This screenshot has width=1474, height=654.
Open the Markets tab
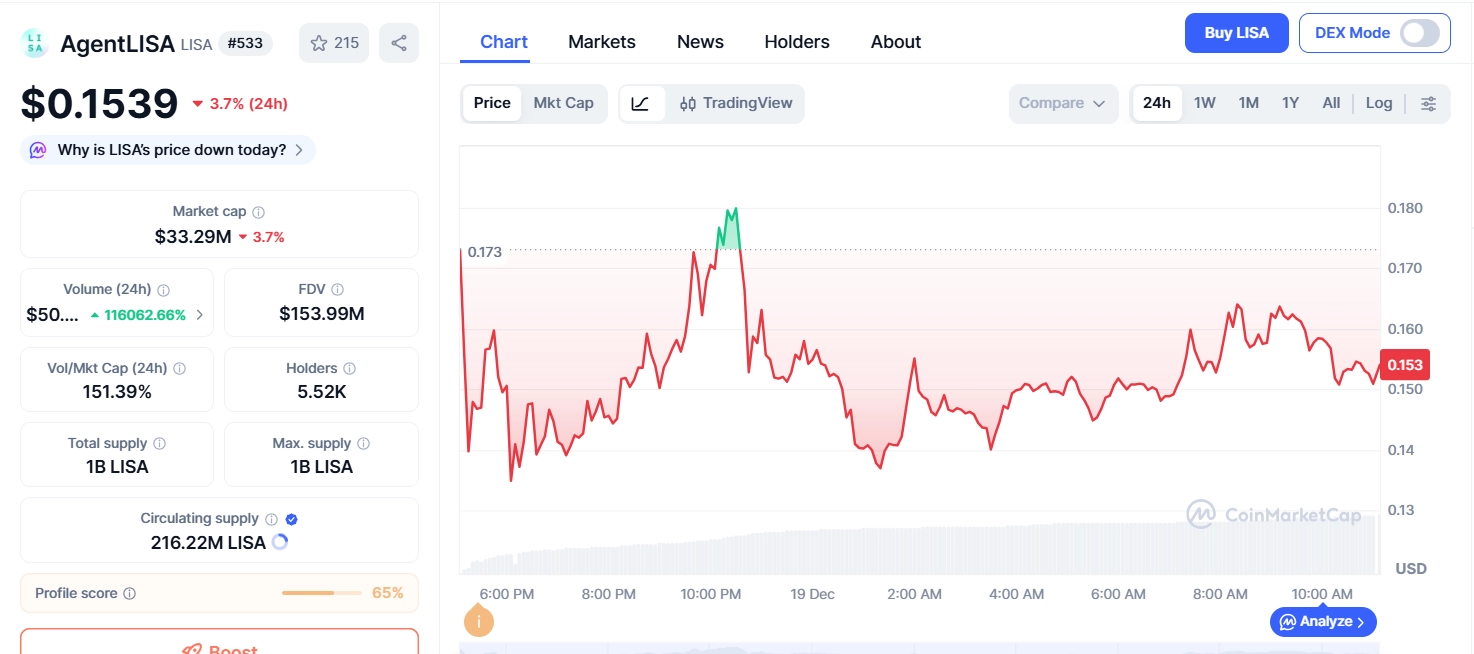pos(602,42)
